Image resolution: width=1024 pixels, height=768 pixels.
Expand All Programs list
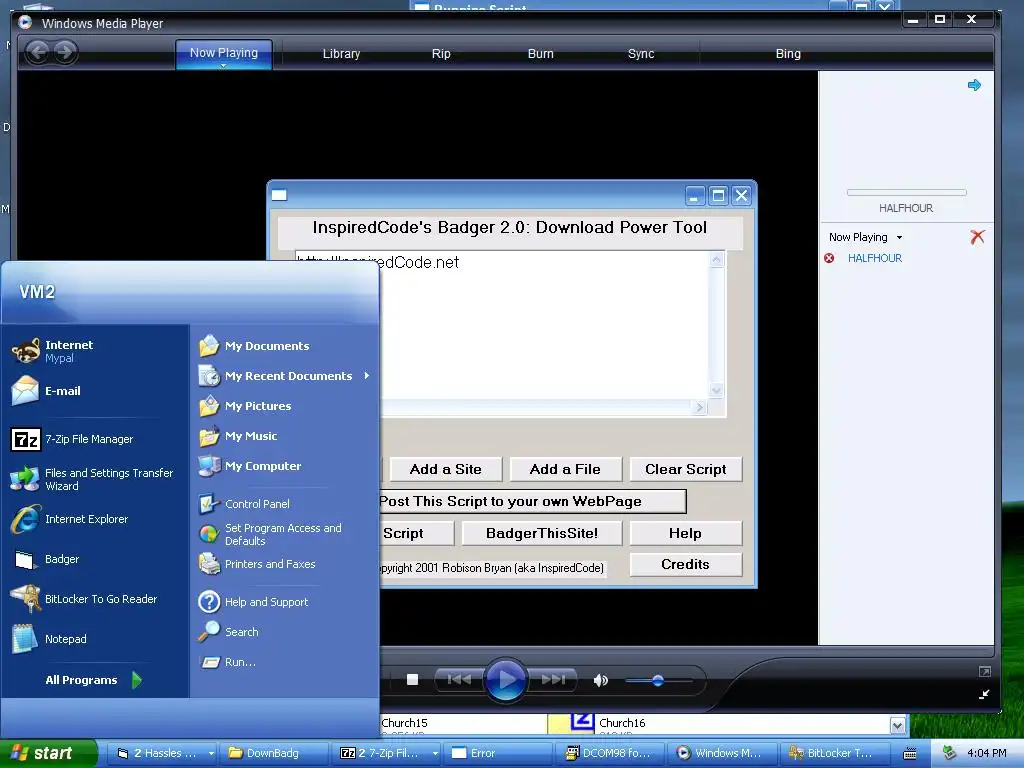93,680
